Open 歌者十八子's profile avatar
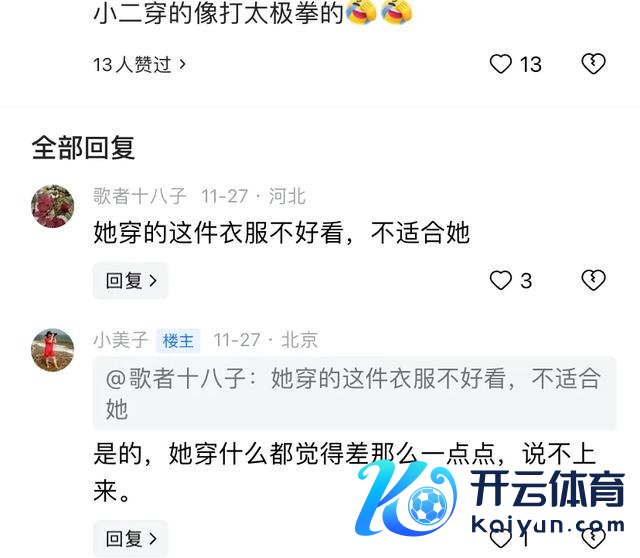640x558 pixels. pyautogui.click(x=53, y=206)
